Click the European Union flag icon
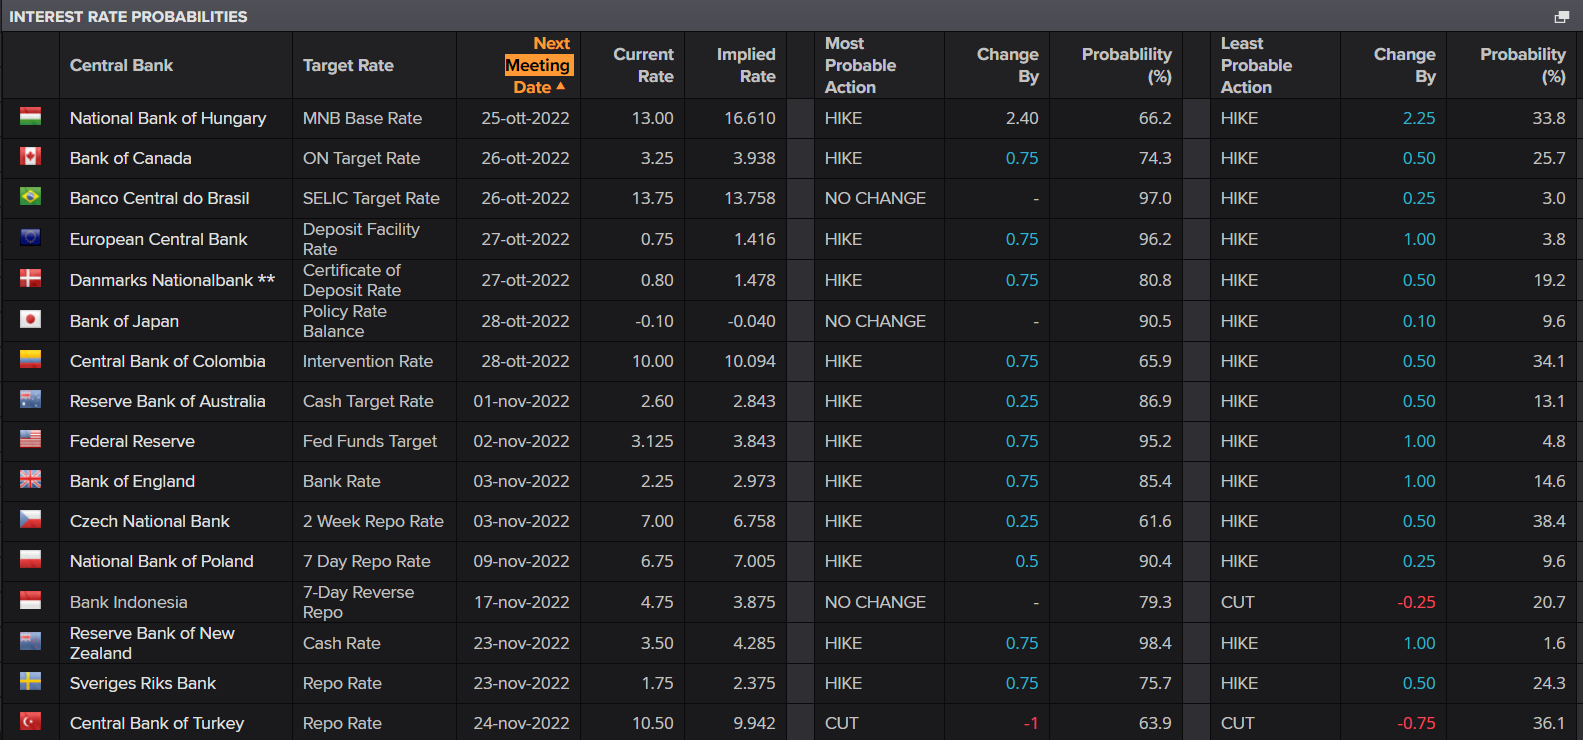Image resolution: width=1583 pixels, height=740 pixels. [31, 238]
